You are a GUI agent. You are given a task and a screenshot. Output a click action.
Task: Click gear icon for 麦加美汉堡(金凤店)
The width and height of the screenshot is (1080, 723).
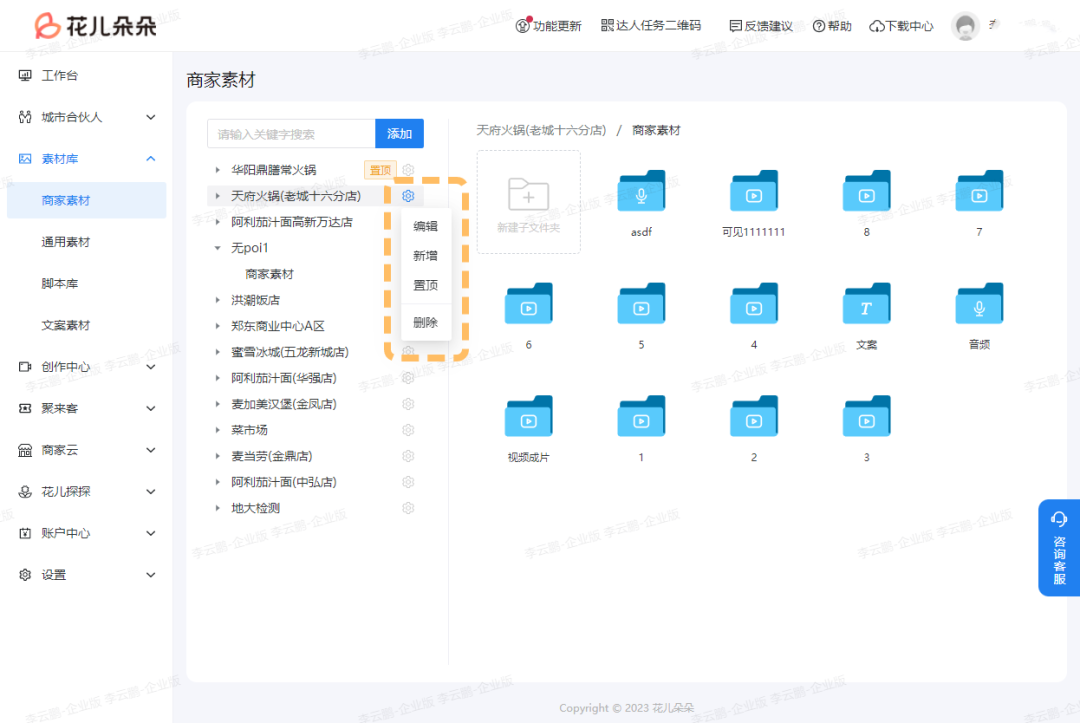(408, 404)
